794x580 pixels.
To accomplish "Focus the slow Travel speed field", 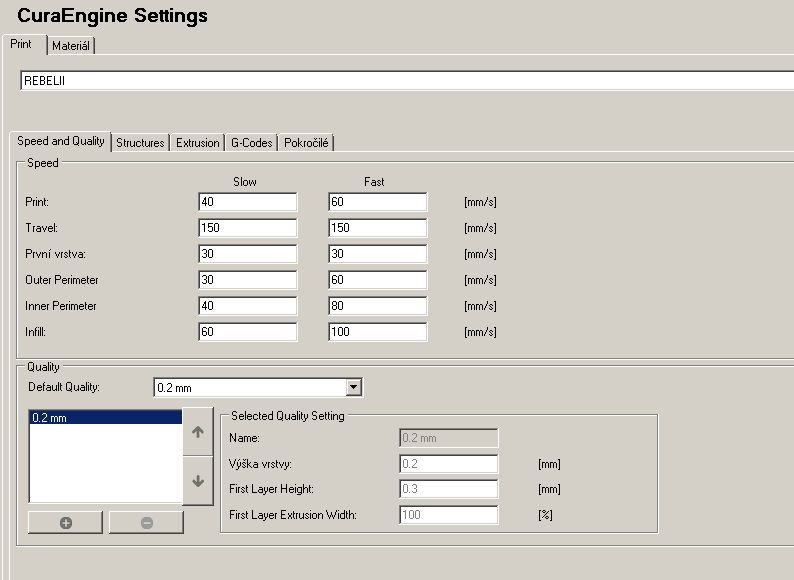I will point(247,228).
